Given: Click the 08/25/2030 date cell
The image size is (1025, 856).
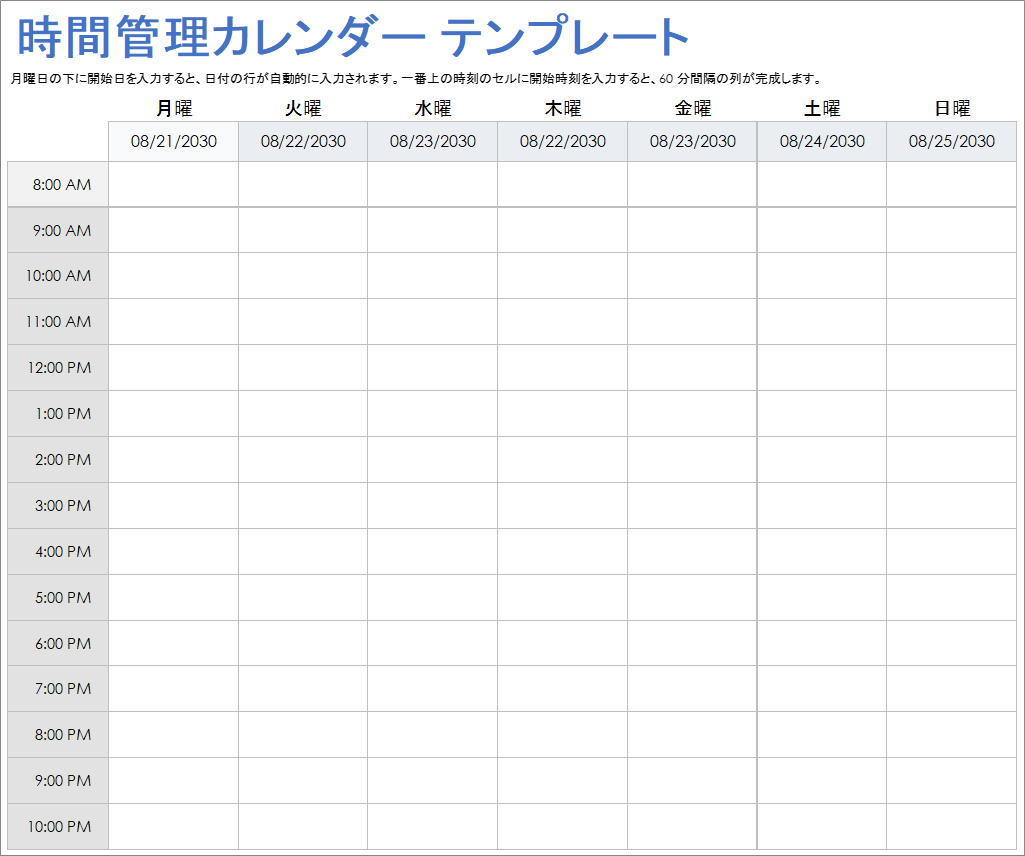Looking at the screenshot, I should tap(951, 141).
